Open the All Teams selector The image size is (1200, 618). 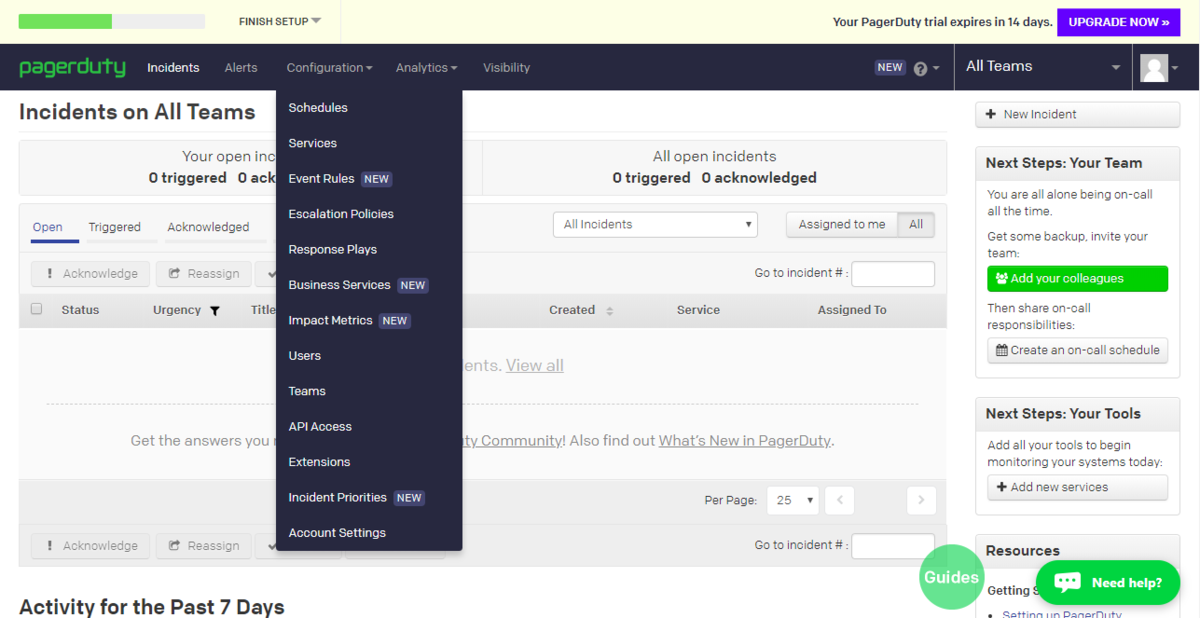(x=1043, y=67)
